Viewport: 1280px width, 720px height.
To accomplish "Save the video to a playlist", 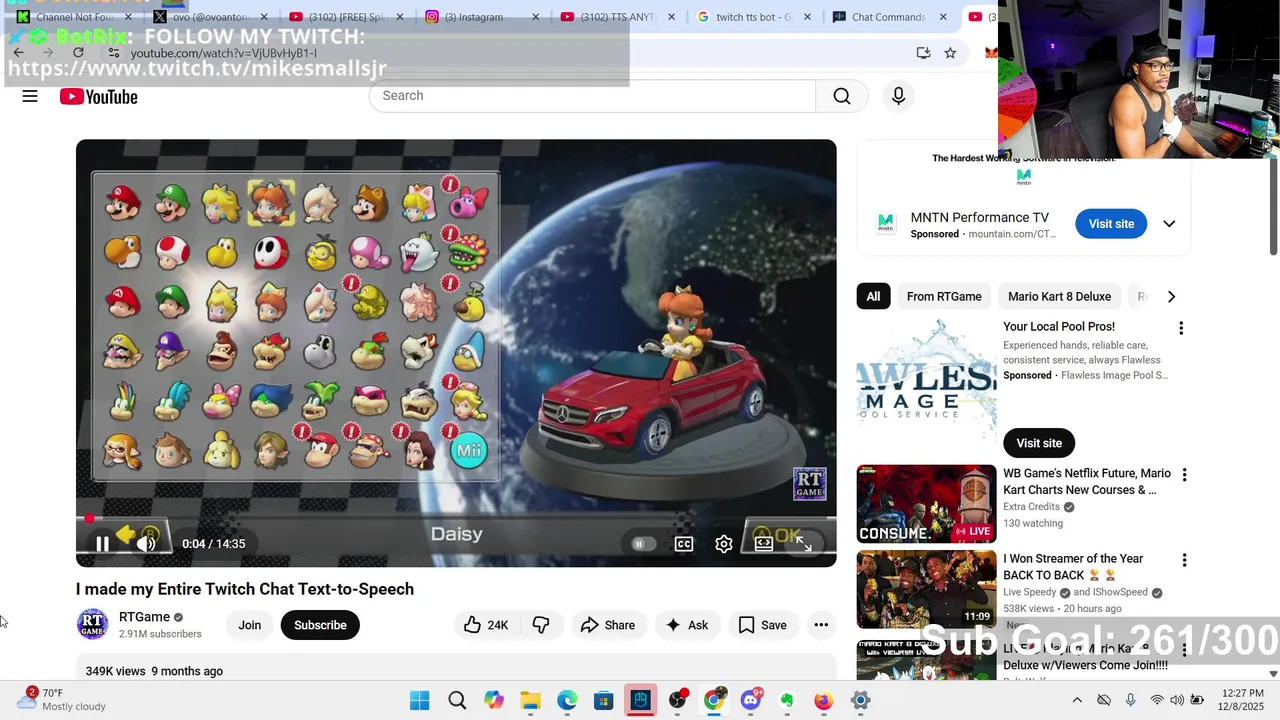I will click(762, 625).
